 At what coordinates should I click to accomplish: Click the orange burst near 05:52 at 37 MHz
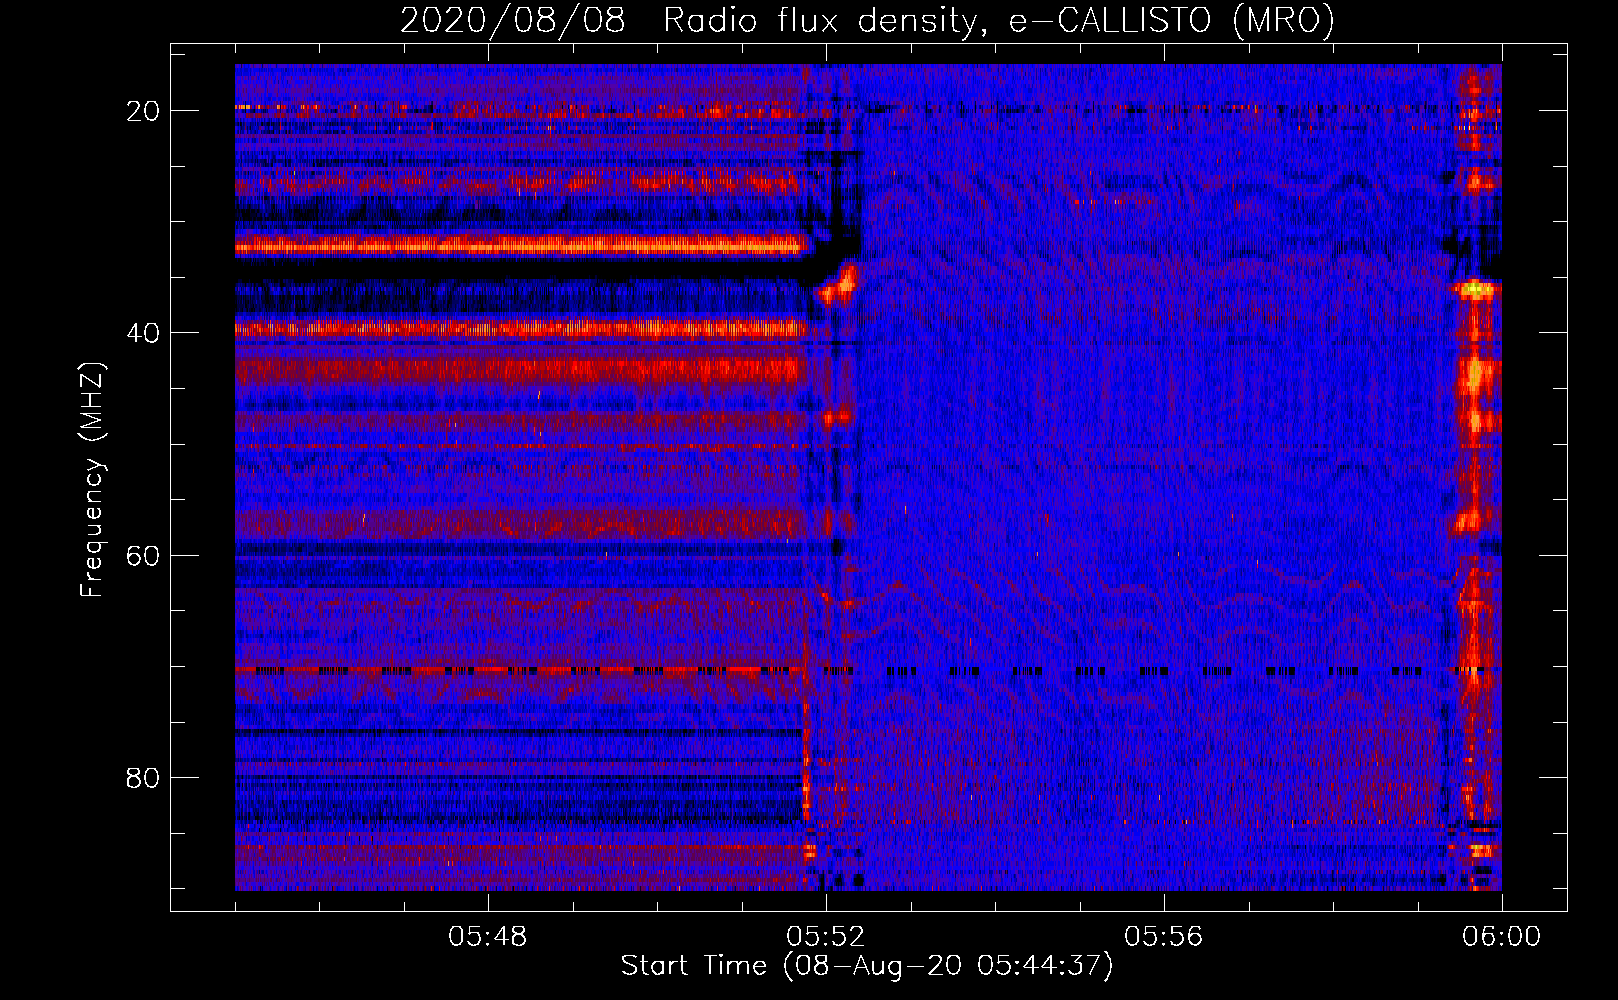838,284
